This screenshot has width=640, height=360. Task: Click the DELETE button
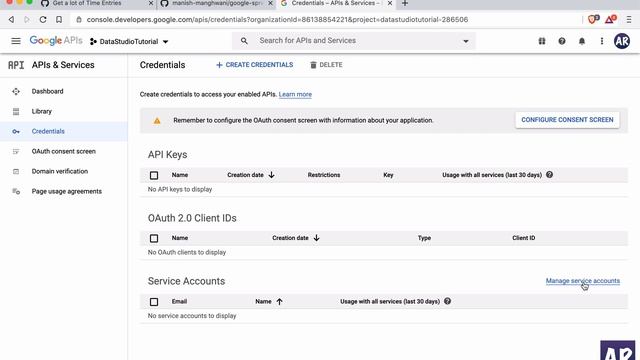(x=326, y=65)
